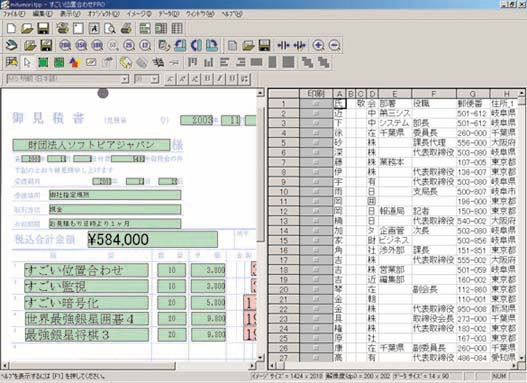Select column header F in the data grid
Screen dimensions: 527x383
[434, 94]
